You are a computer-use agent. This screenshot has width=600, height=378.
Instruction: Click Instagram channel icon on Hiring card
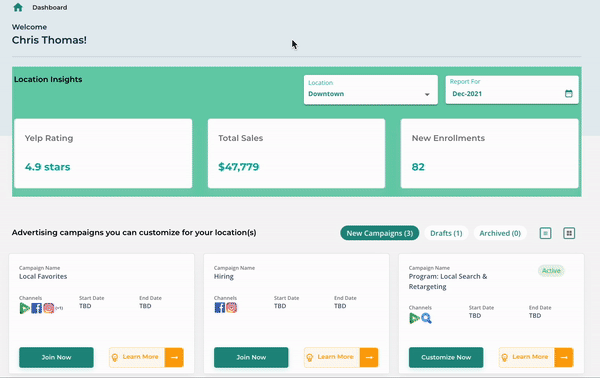232,307
